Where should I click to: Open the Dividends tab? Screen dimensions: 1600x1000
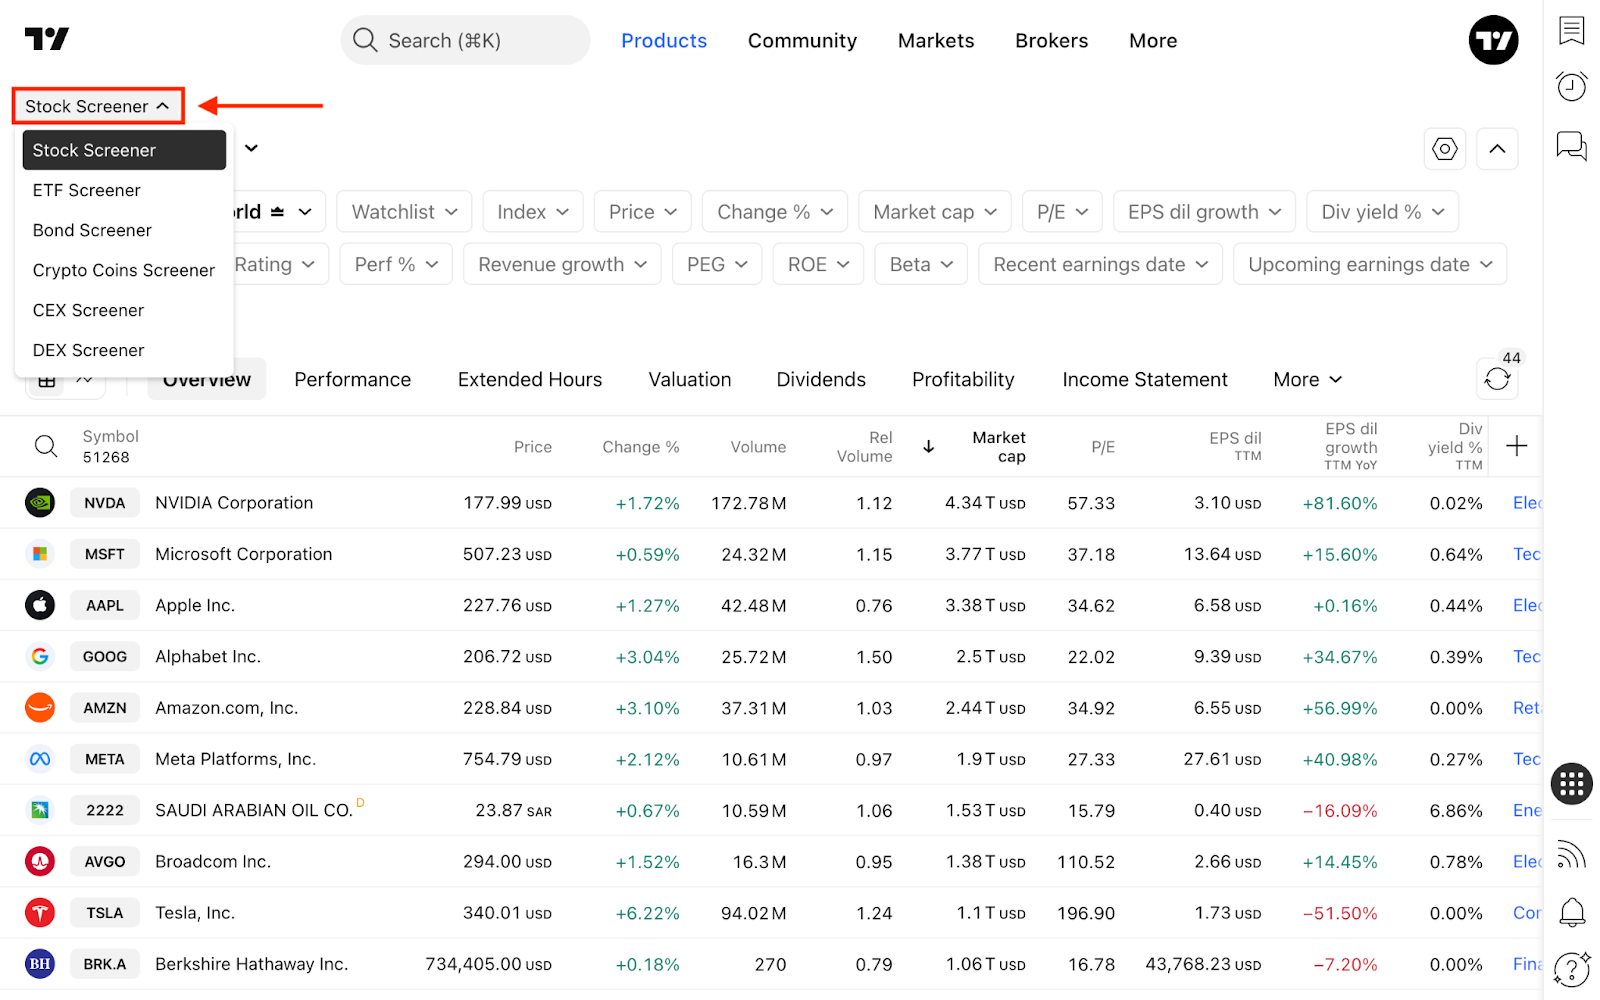821,379
